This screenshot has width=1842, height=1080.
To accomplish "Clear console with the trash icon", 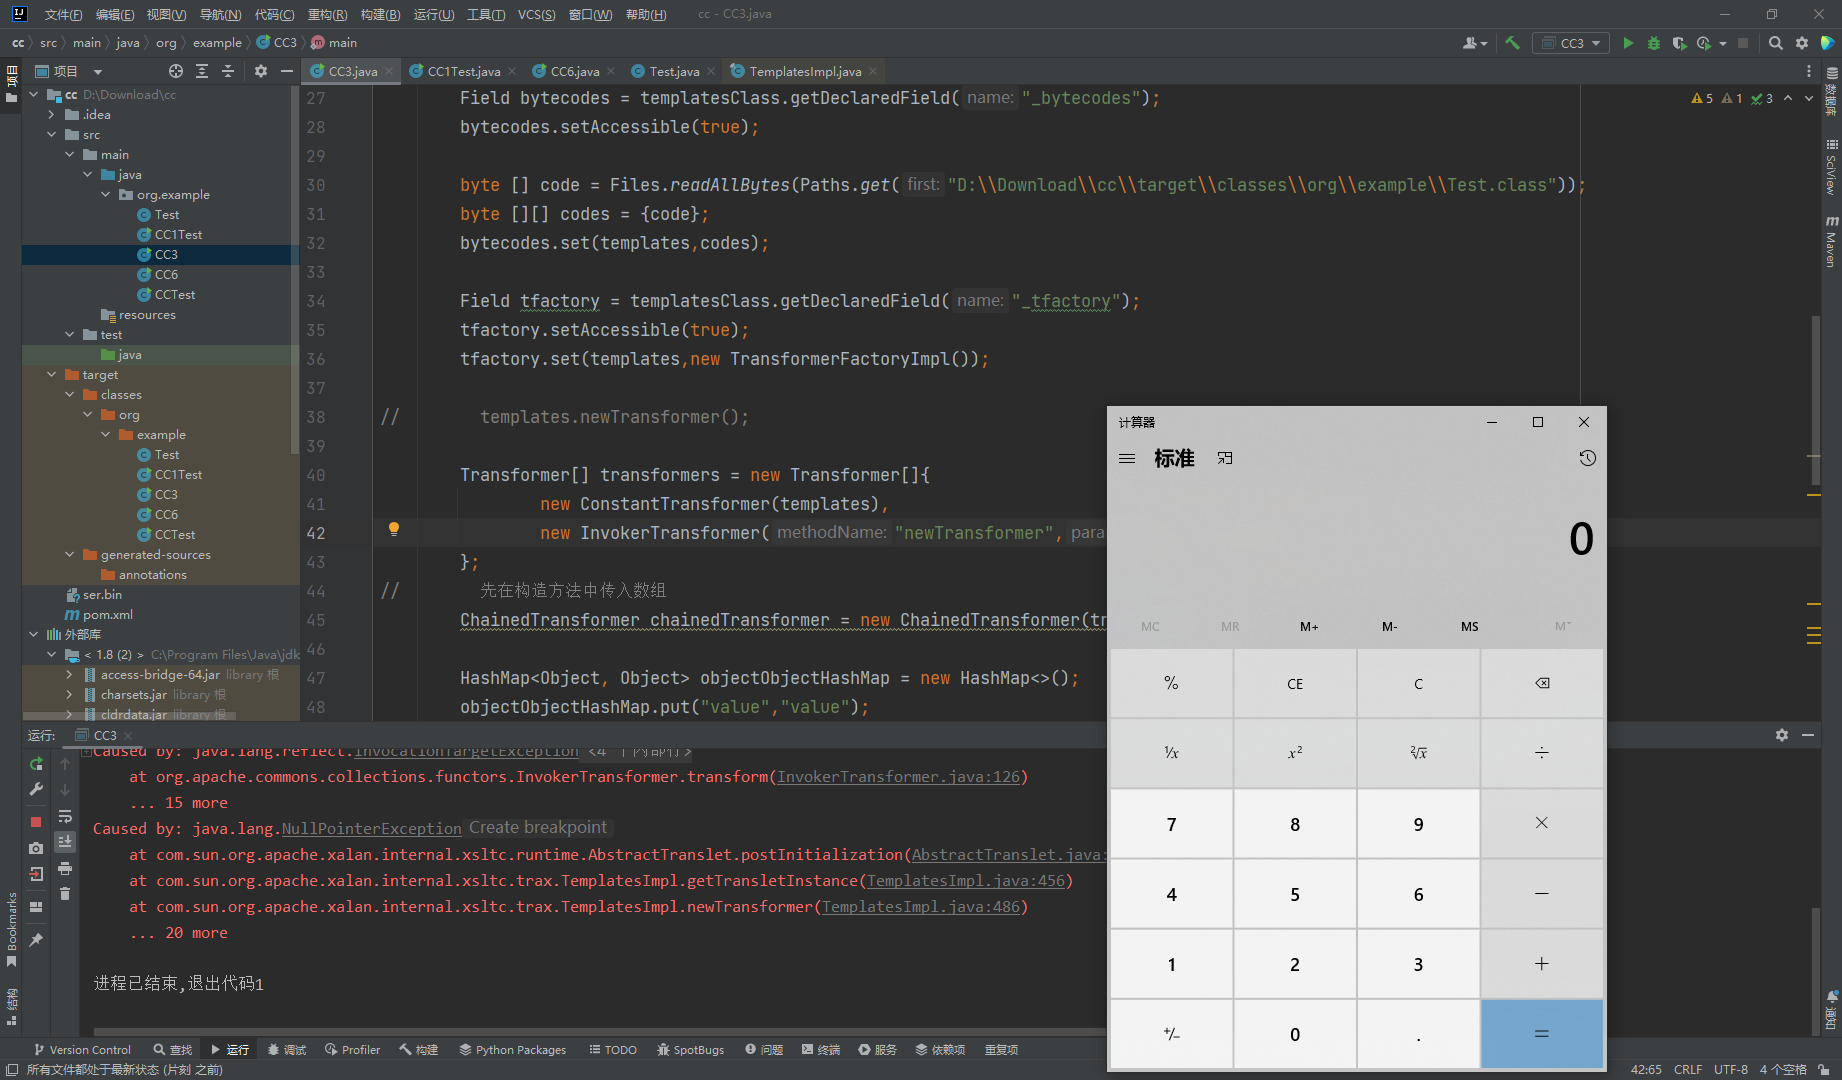I will pos(65,894).
